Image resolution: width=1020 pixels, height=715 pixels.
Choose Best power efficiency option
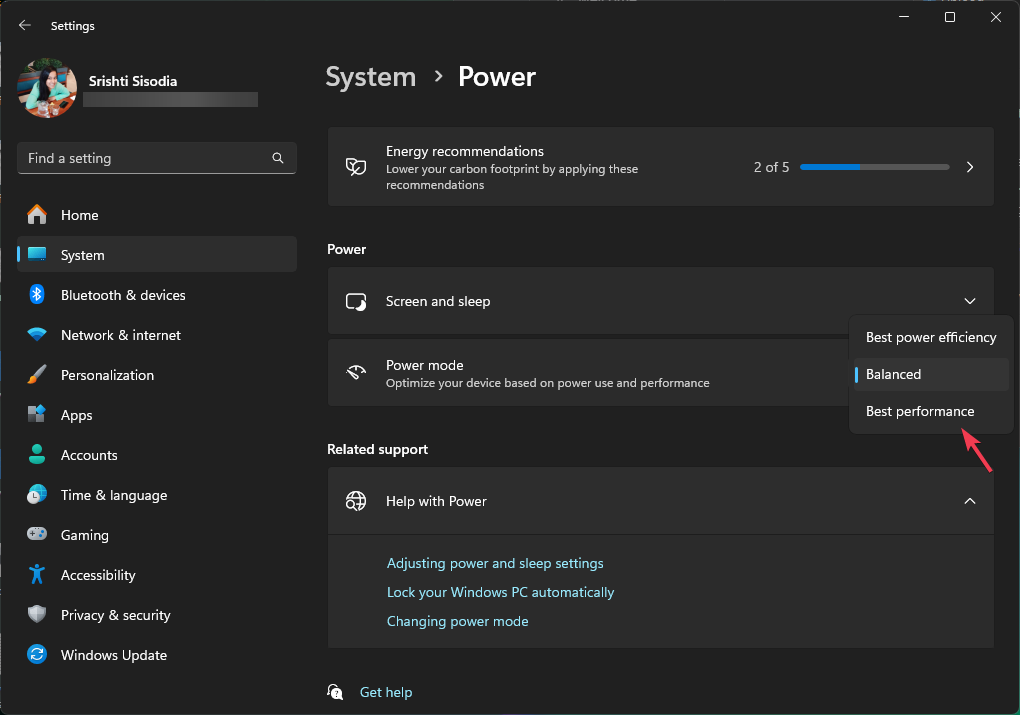(930, 337)
